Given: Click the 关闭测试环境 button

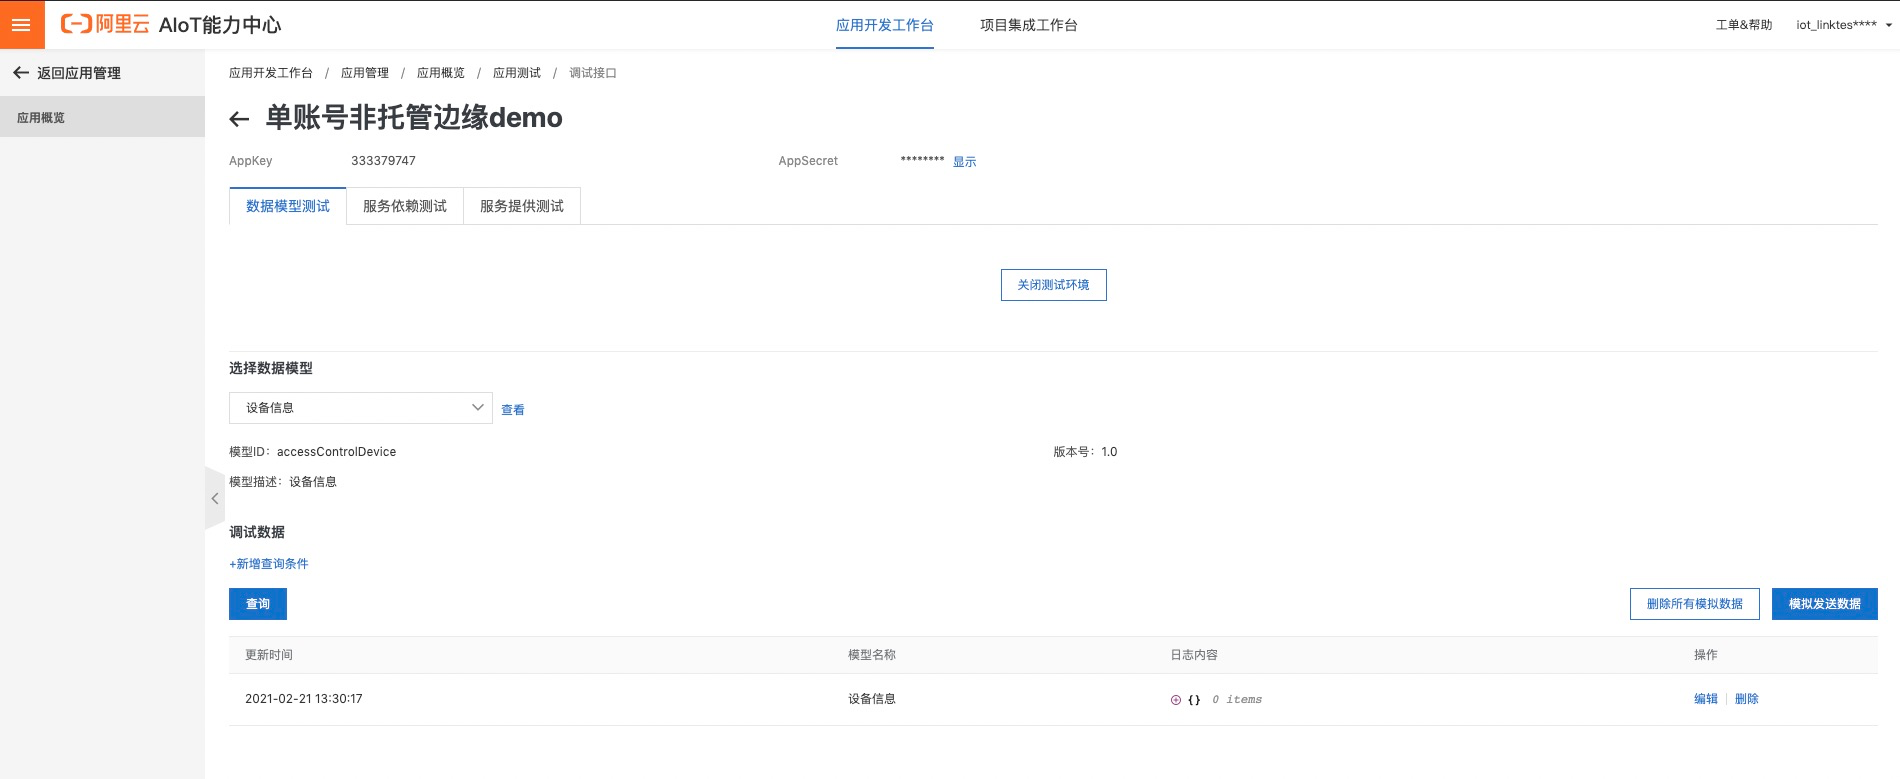Looking at the screenshot, I should 1054,285.
